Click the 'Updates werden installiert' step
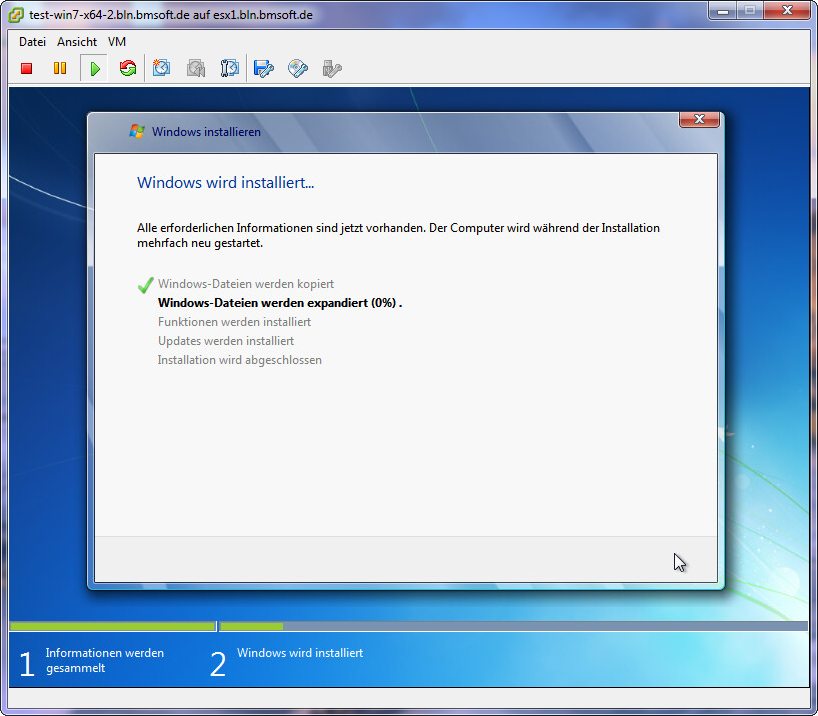Screen dimensions: 818x716 (226, 341)
